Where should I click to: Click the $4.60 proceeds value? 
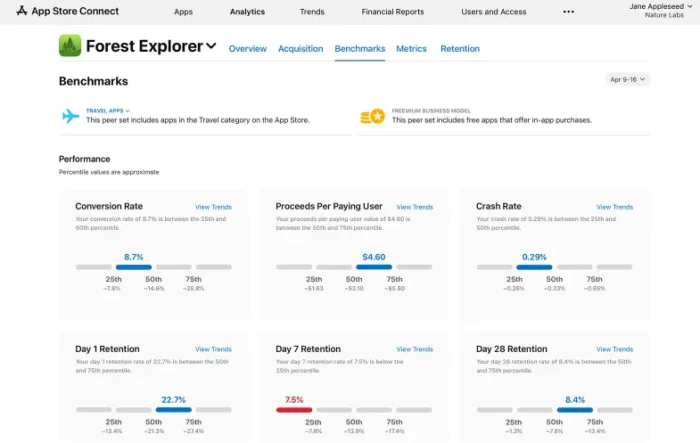(x=374, y=257)
